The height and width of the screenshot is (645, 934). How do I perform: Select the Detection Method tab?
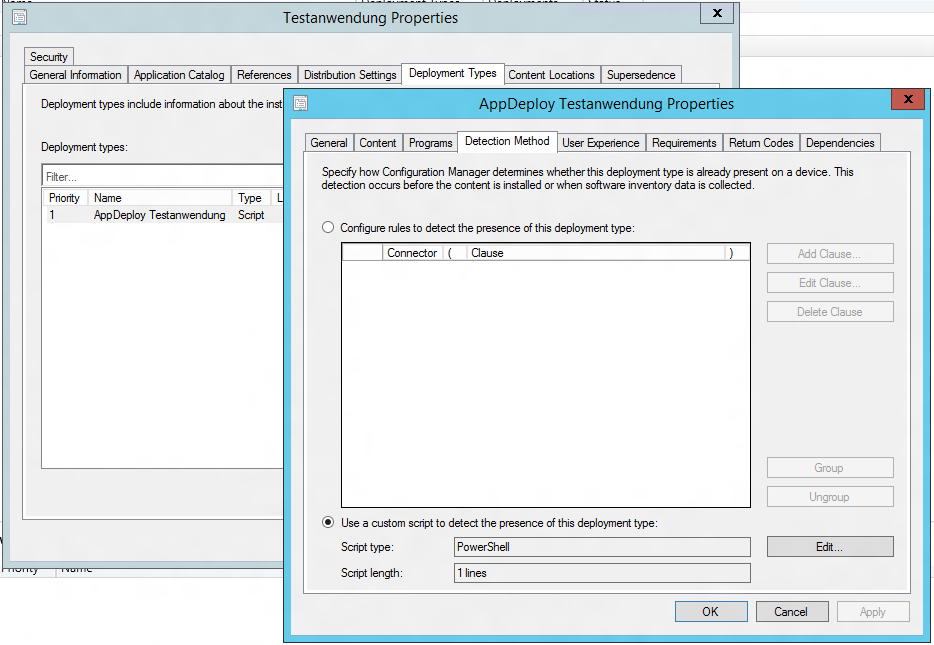point(507,141)
